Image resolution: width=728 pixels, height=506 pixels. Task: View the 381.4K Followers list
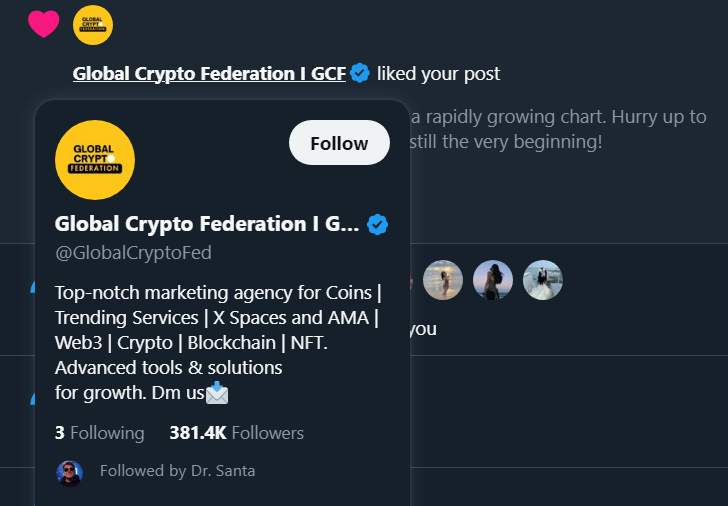pyautogui.click(x=236, y=433)
